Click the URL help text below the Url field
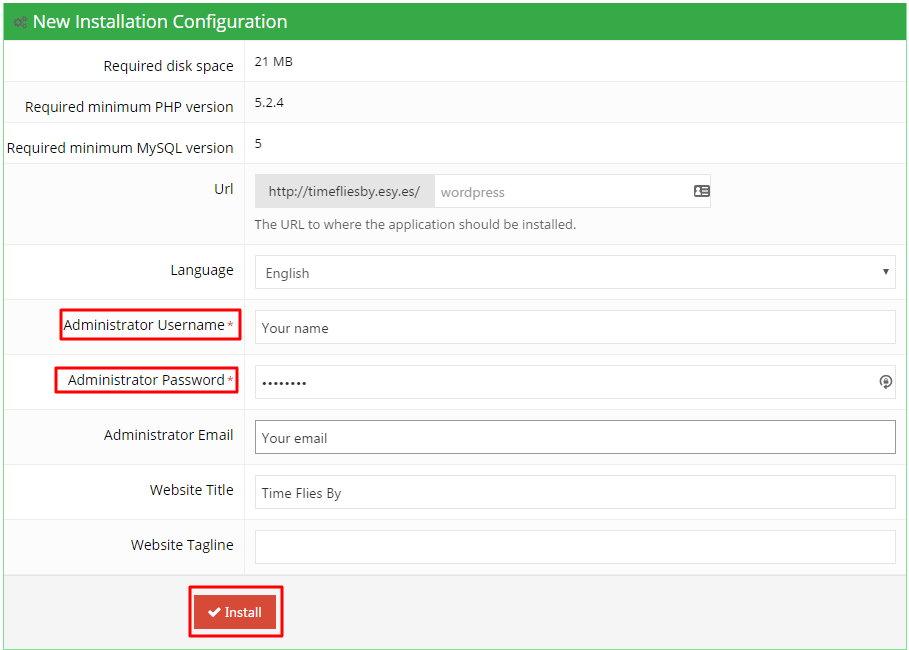 [415, 224]
